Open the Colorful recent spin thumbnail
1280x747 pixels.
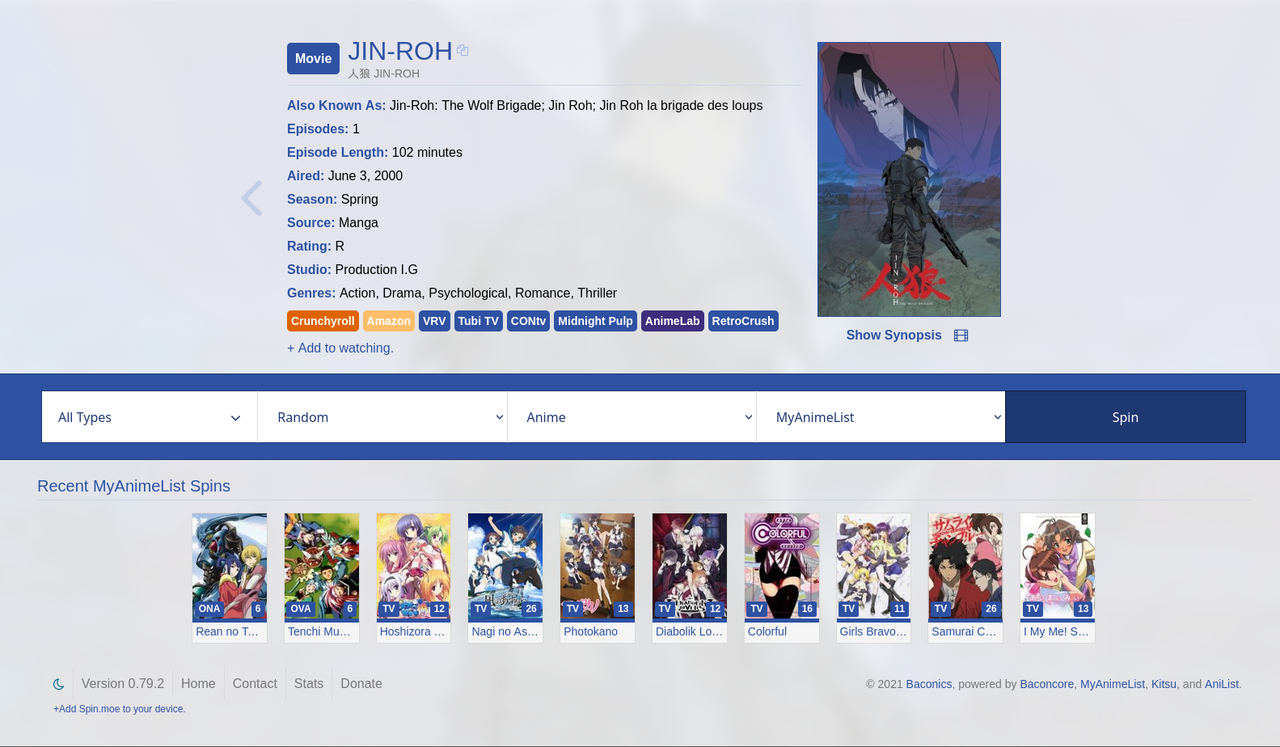[x=781, y=577]
